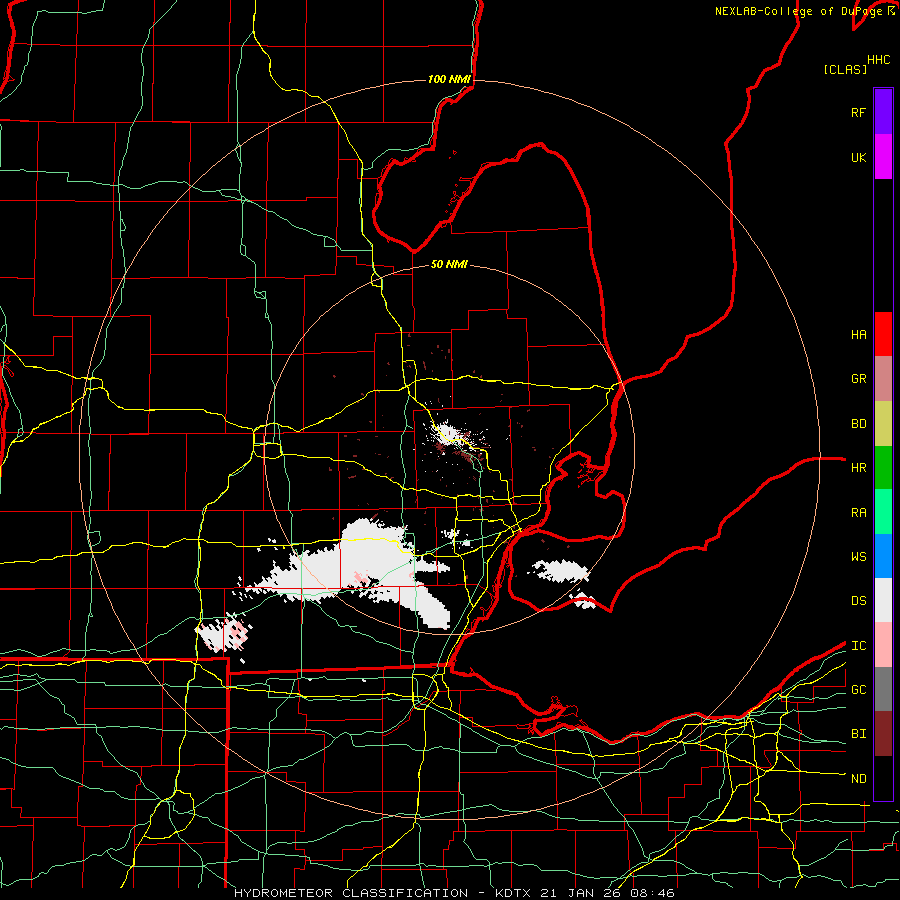Choose the DS white legend swatch
Viewport: 900px width, 900px height.
pyautogui.click(x=883, y=600)
